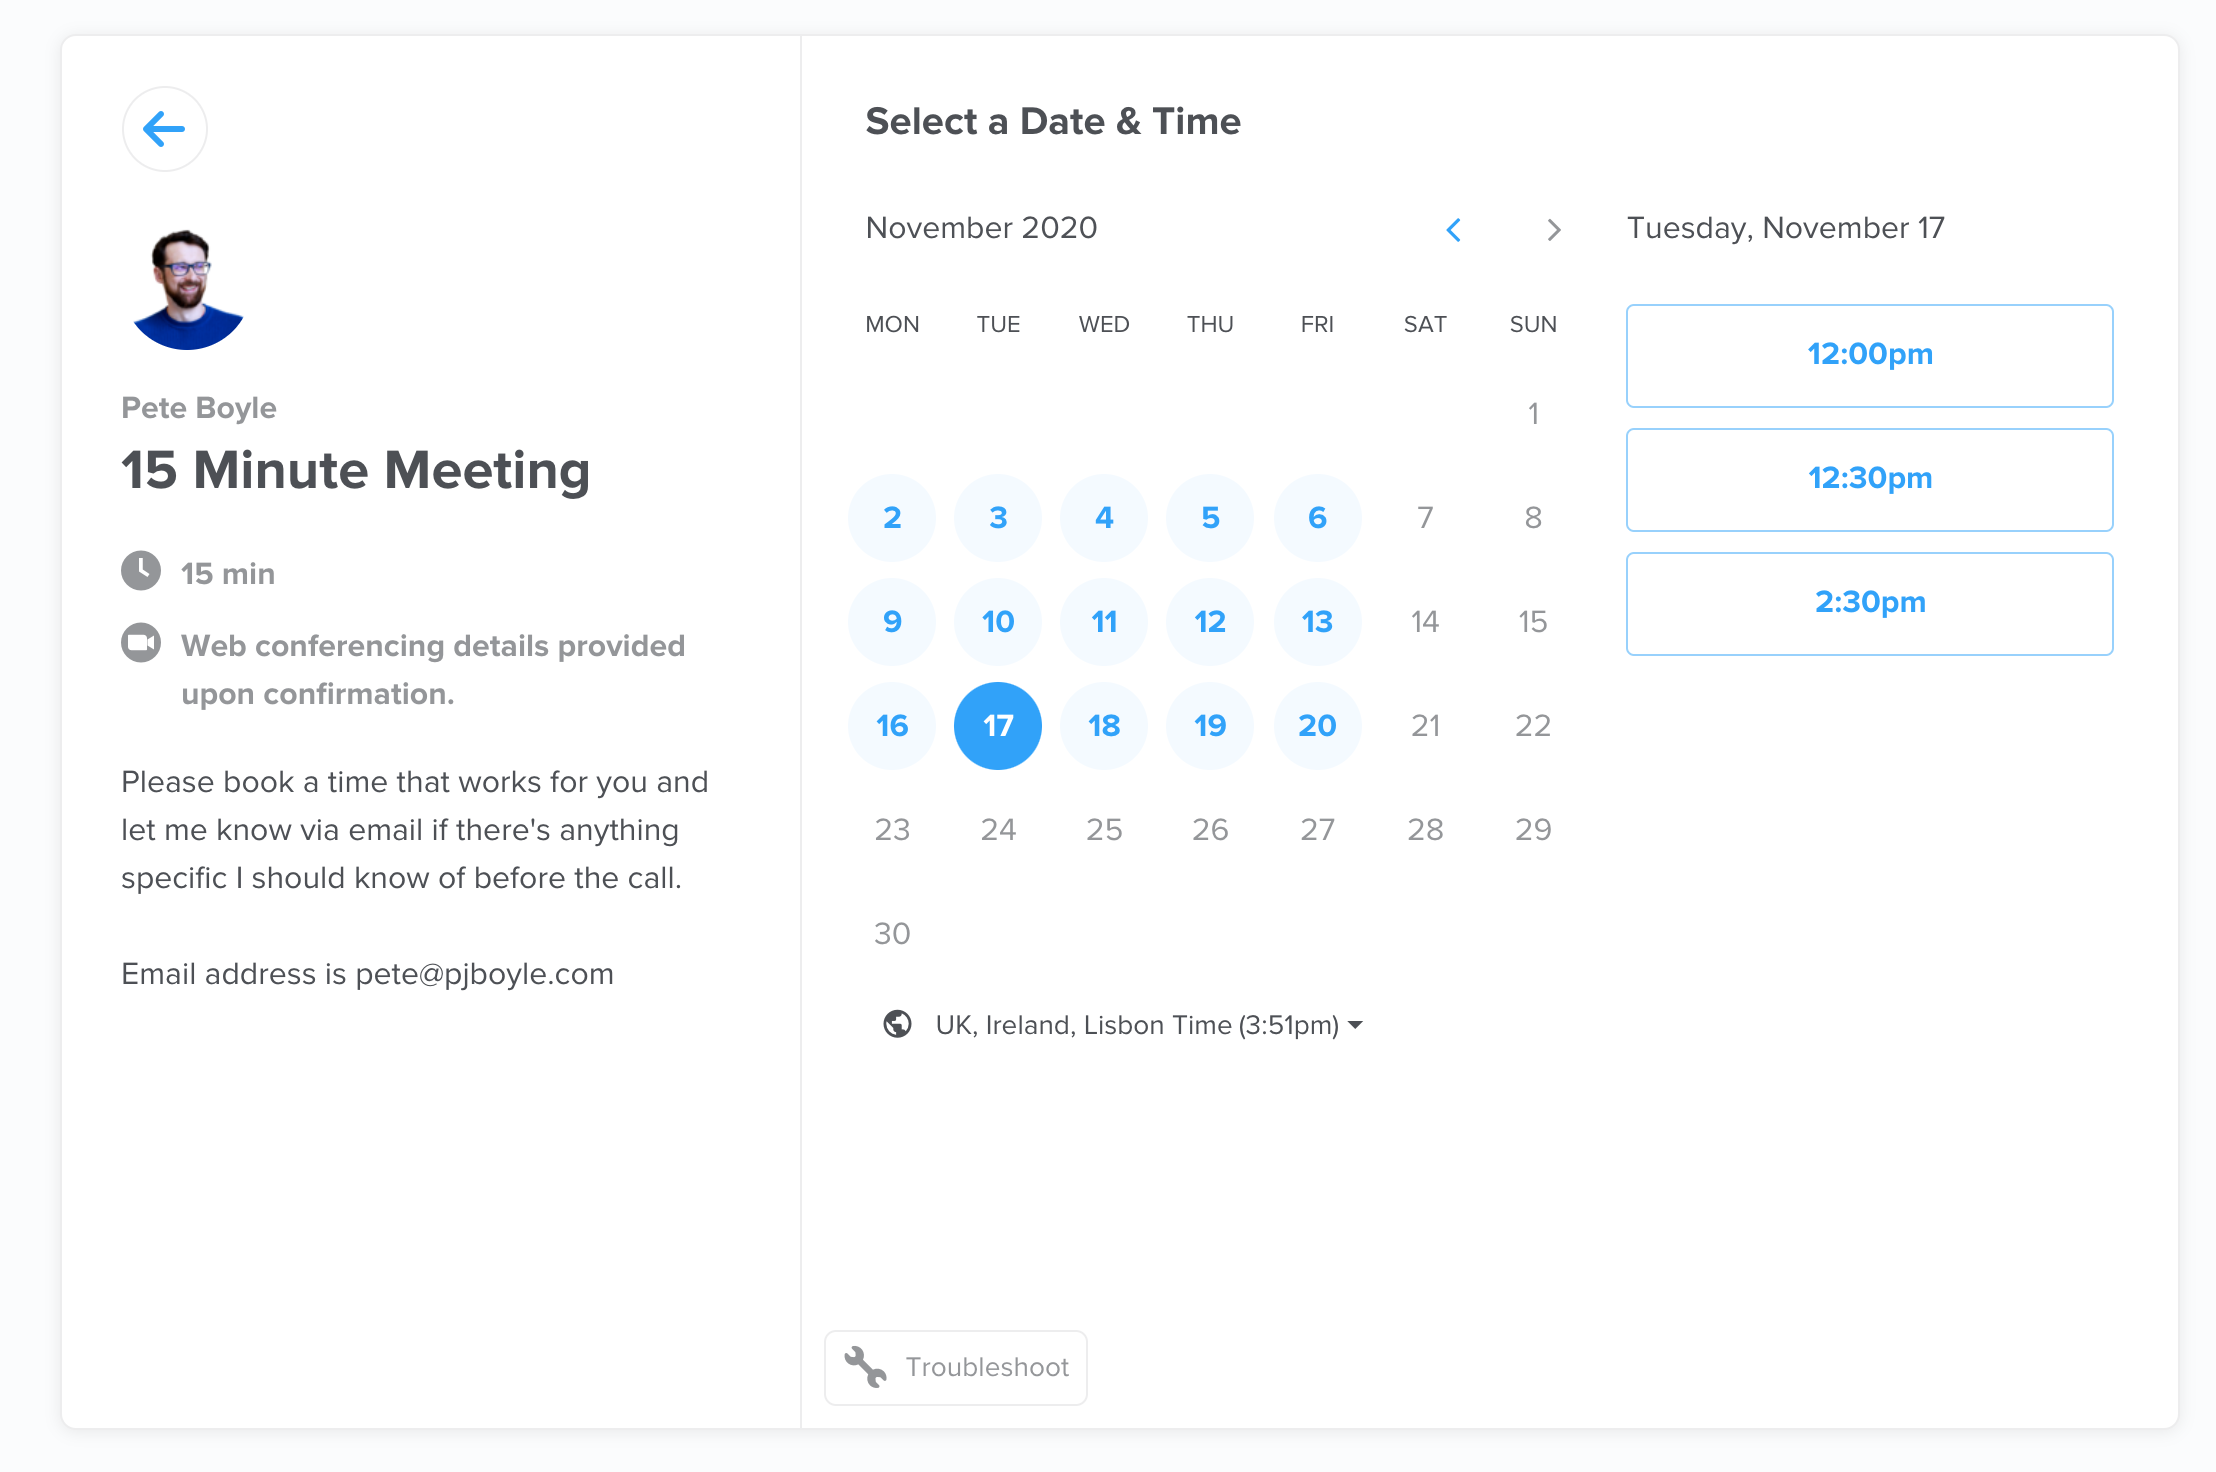Select date 11 on calendar
The image size is (2216, 1472).
[x=1104, y=621]
